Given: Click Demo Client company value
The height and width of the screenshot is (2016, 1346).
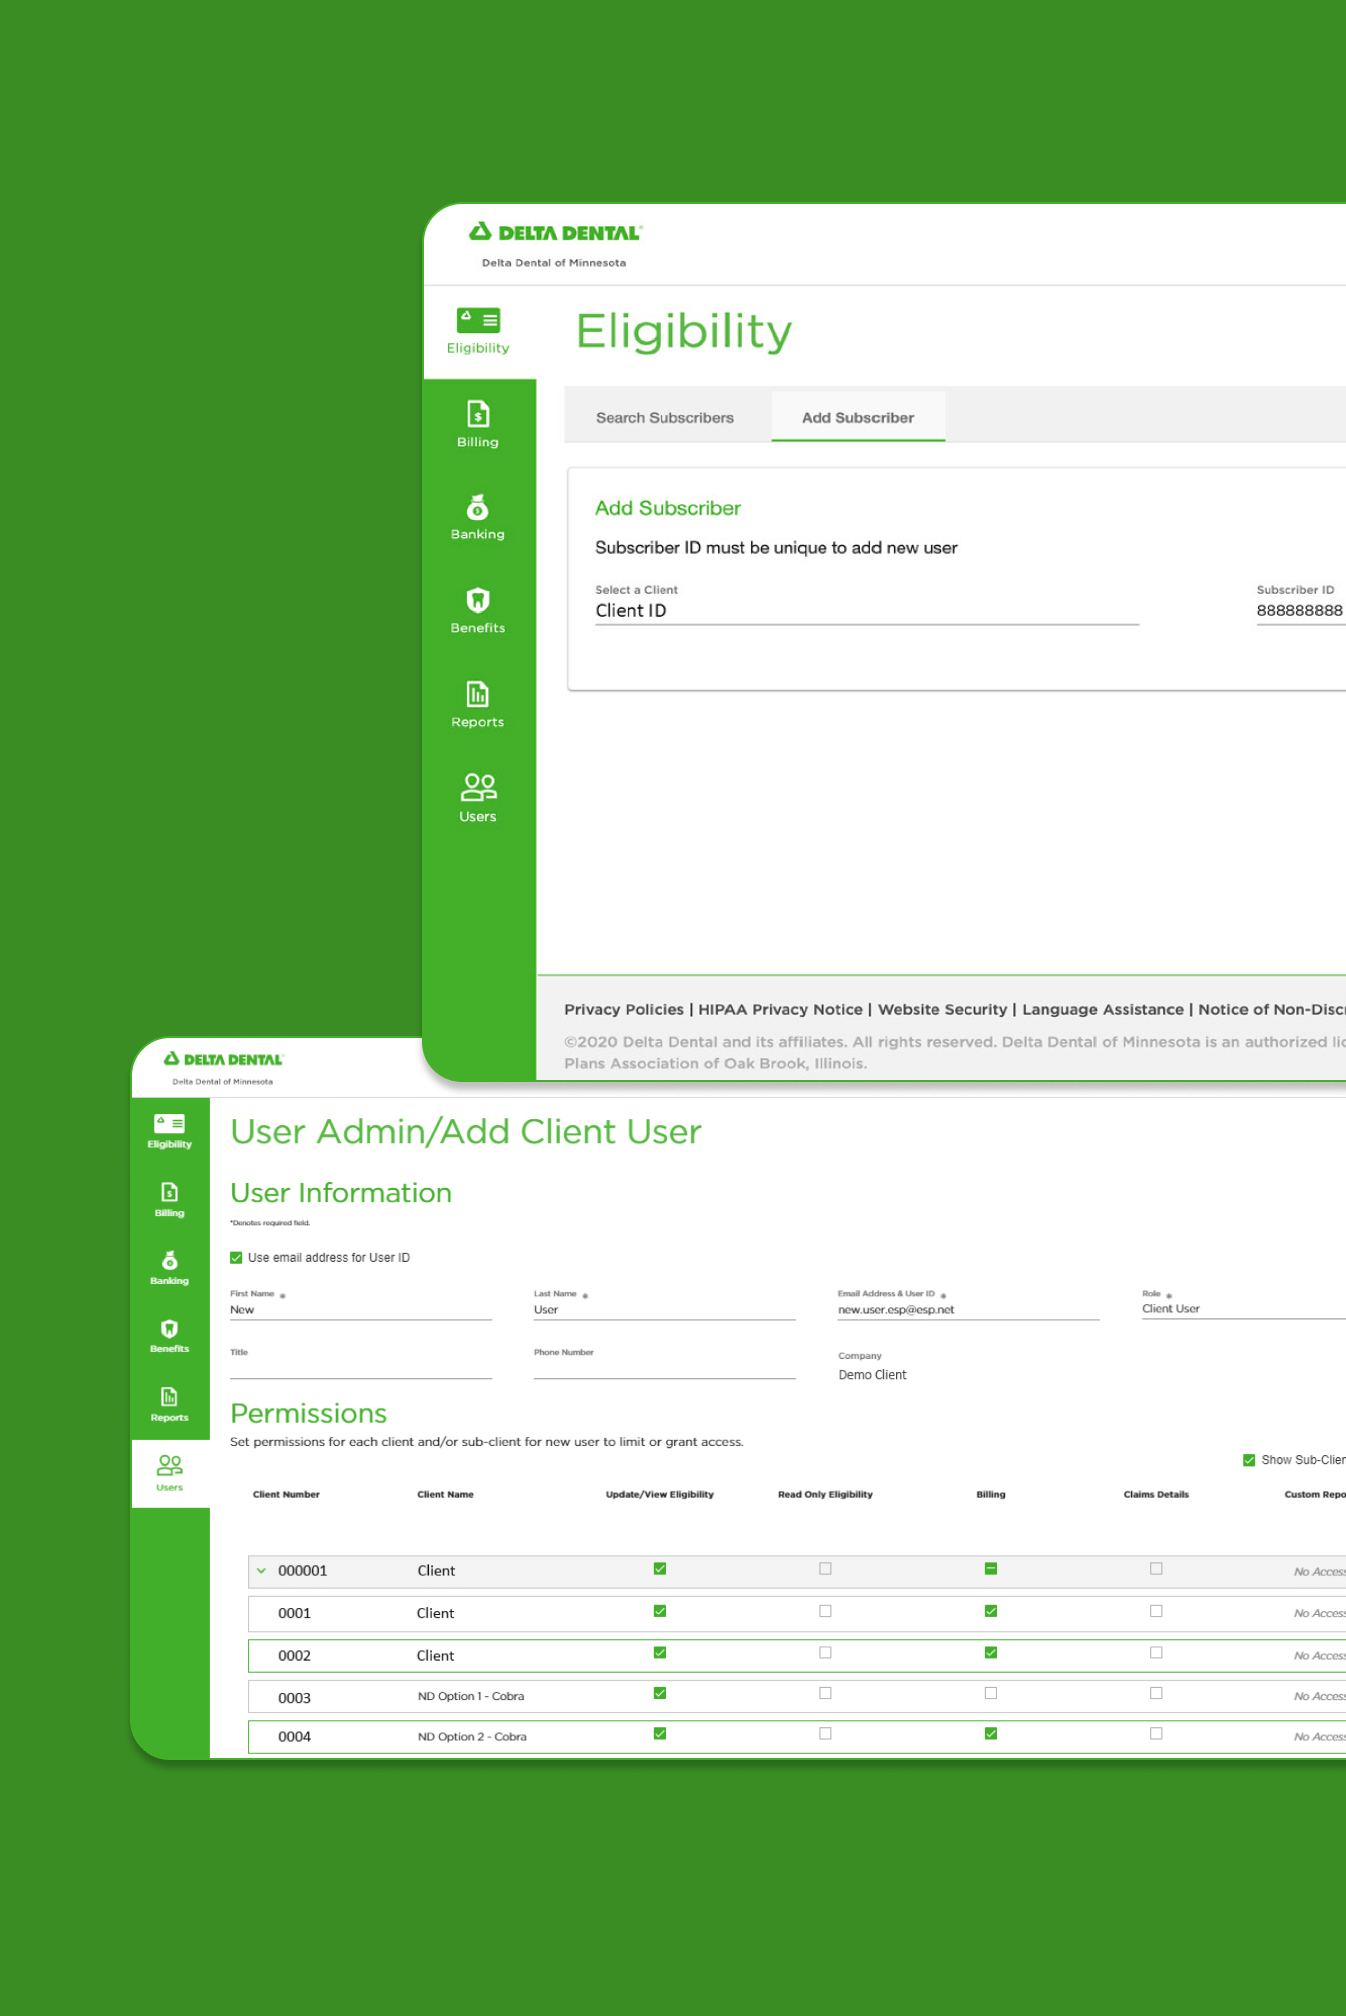Looking at the screenshot, I should pyautogui.click(x=873, y=1375).
